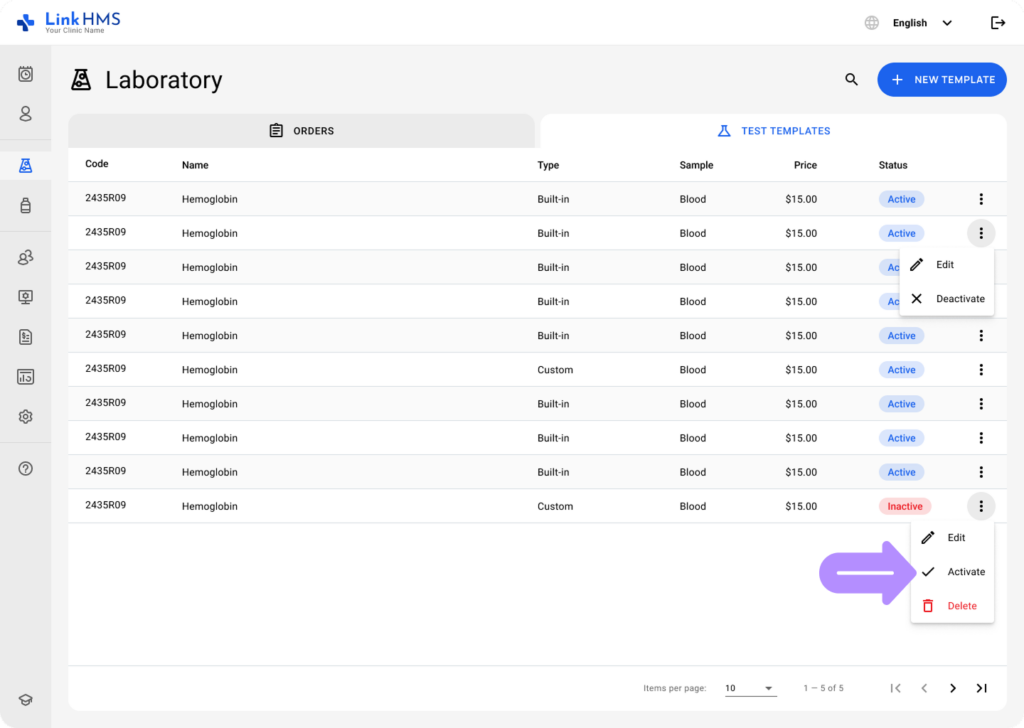Click the search magnifier in the Laboratory header

pyautogui.click(x=850, y=79)
